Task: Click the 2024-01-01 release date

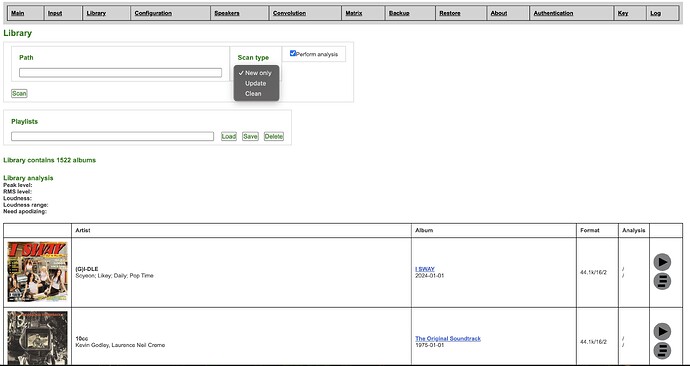Action: 429,275
